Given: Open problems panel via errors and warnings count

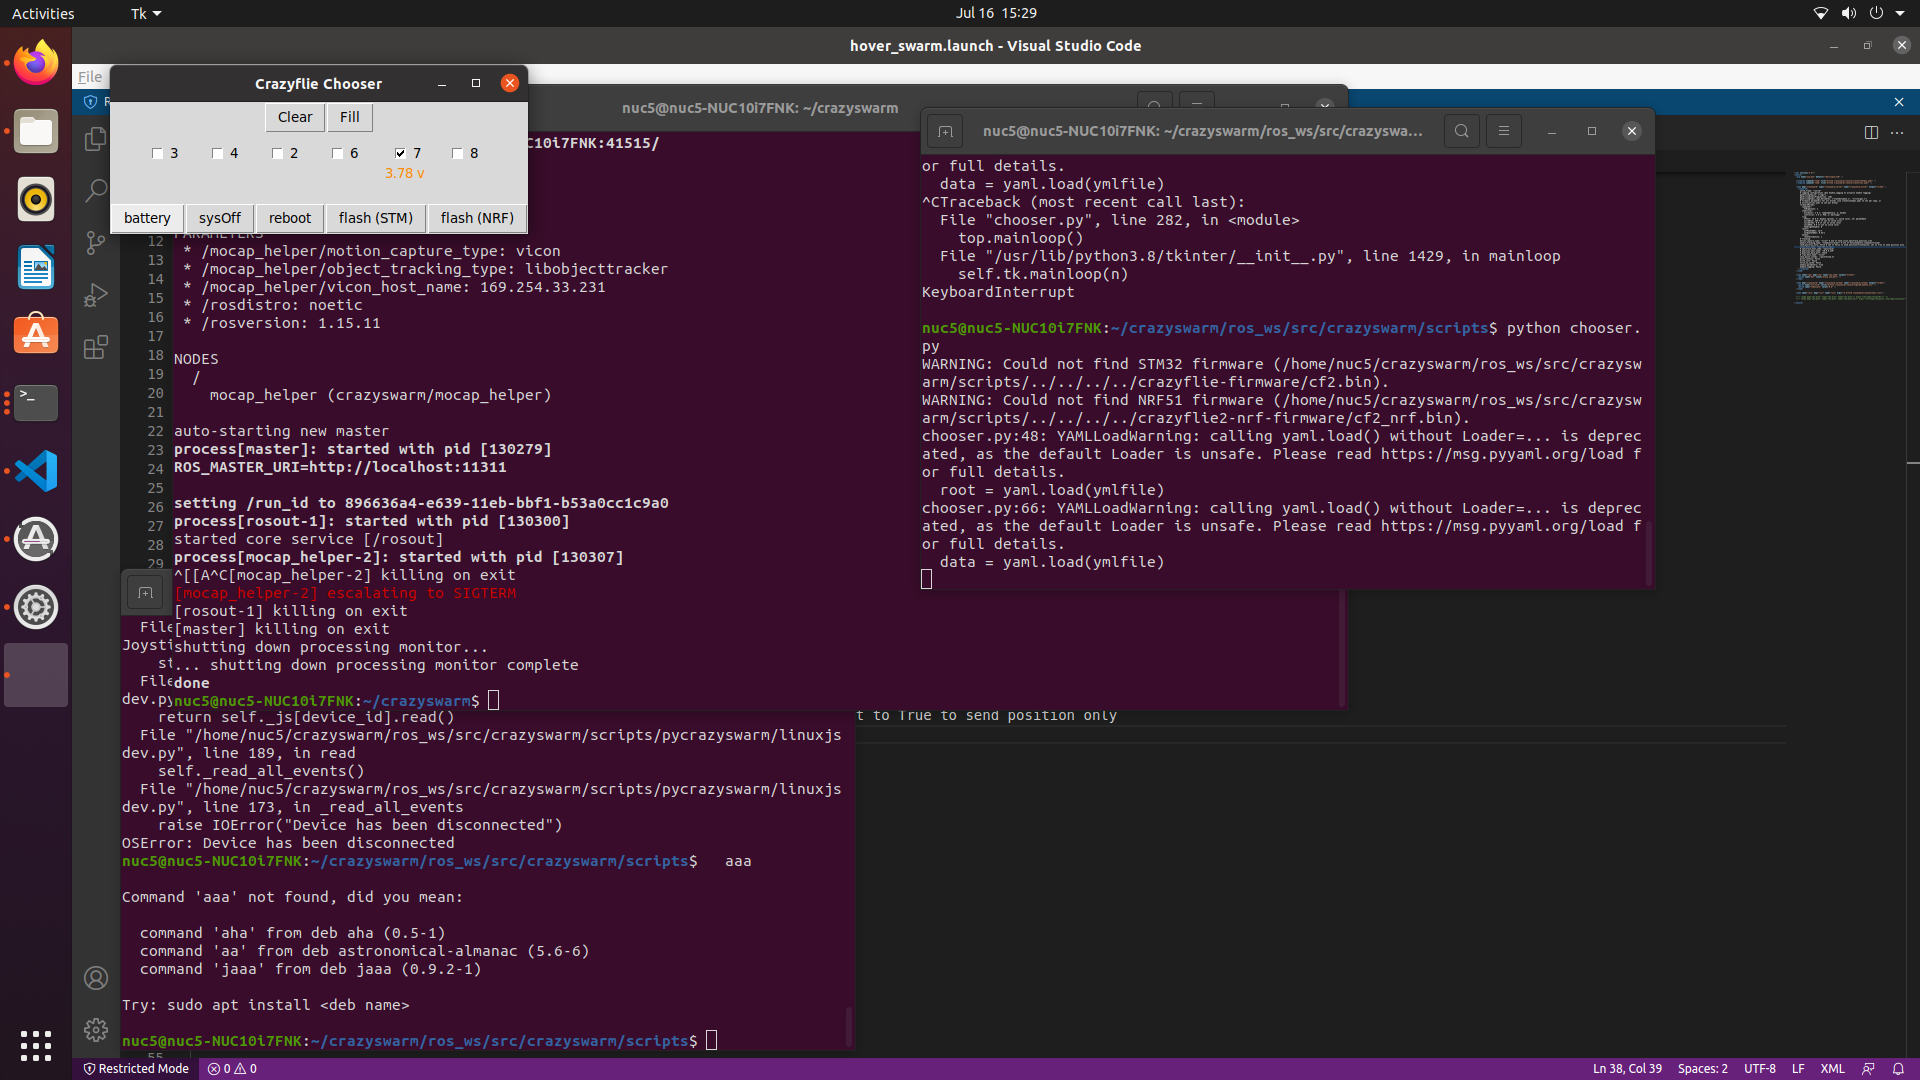Looking at the screenshot, I should pos(232,1069).
